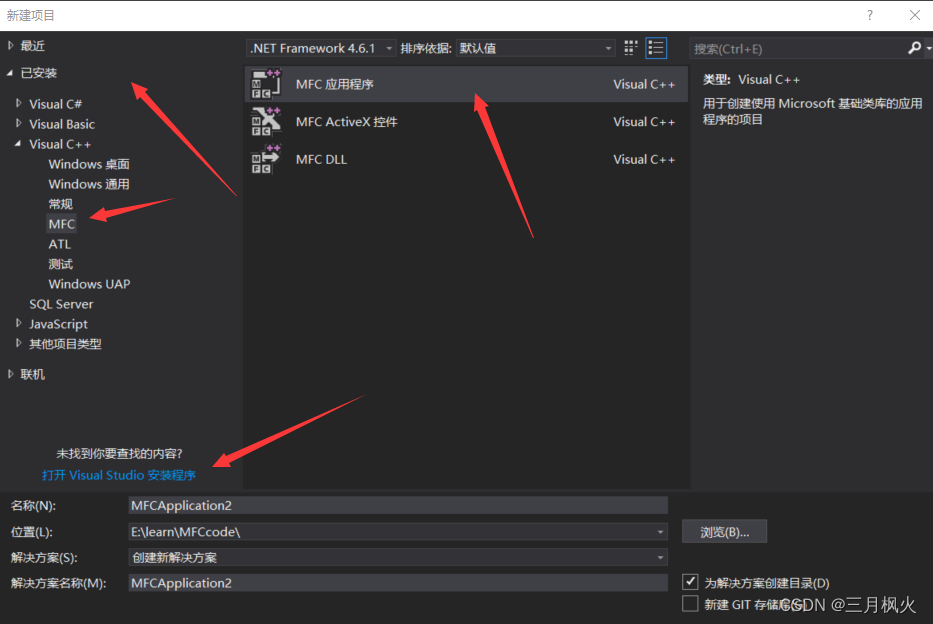Expand the 最近 section
The image size is (933, 624).
tap(11, 45)
